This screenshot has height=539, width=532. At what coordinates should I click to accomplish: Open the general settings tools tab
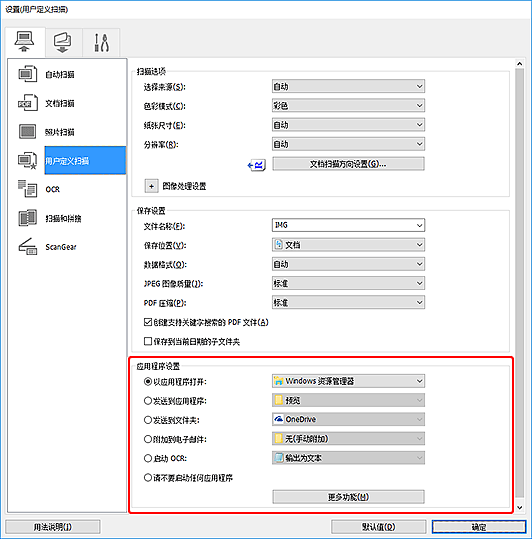(x=101, y=43)
